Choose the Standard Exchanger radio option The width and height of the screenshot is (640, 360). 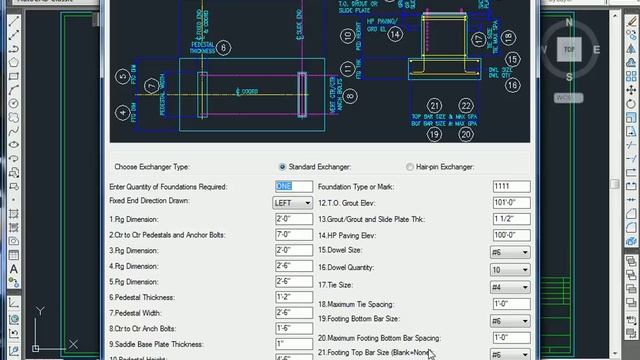click(282, 167)
